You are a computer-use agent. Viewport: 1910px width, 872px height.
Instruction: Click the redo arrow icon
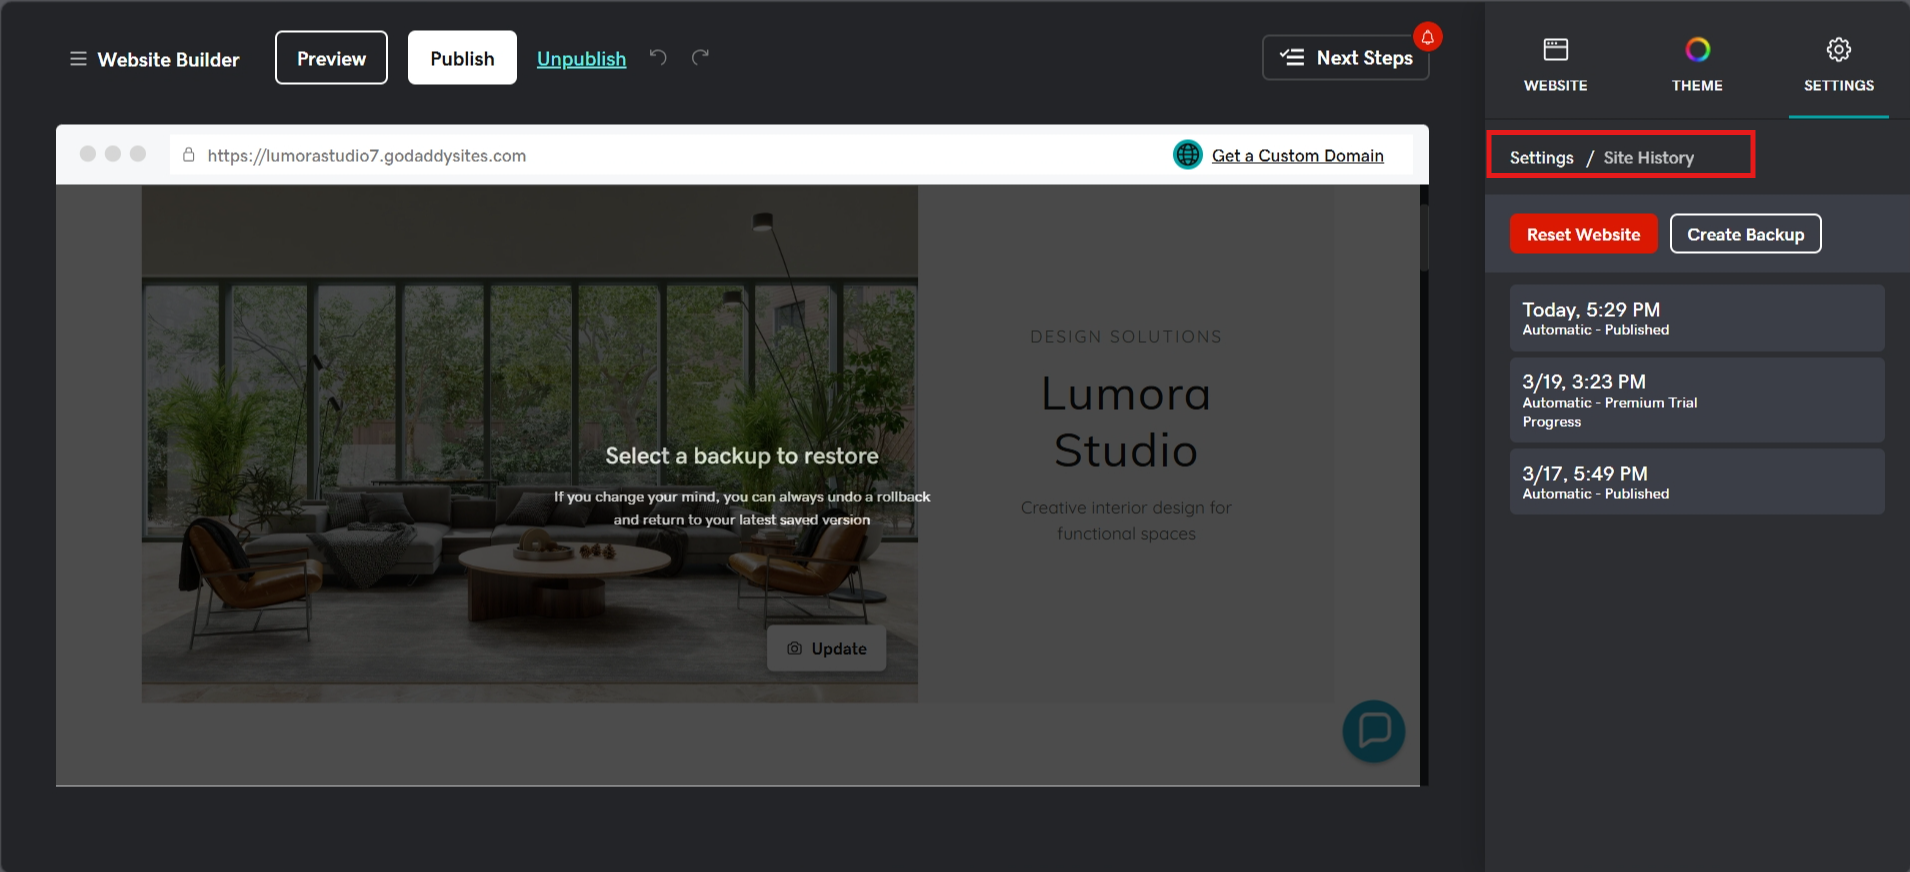tap(700, 57)
